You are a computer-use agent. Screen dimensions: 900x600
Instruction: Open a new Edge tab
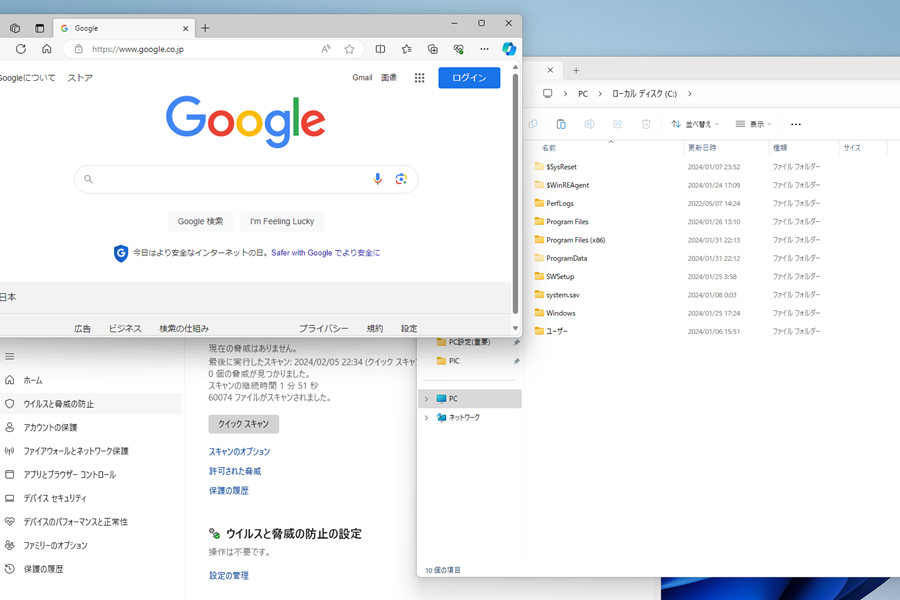(206, 28)
